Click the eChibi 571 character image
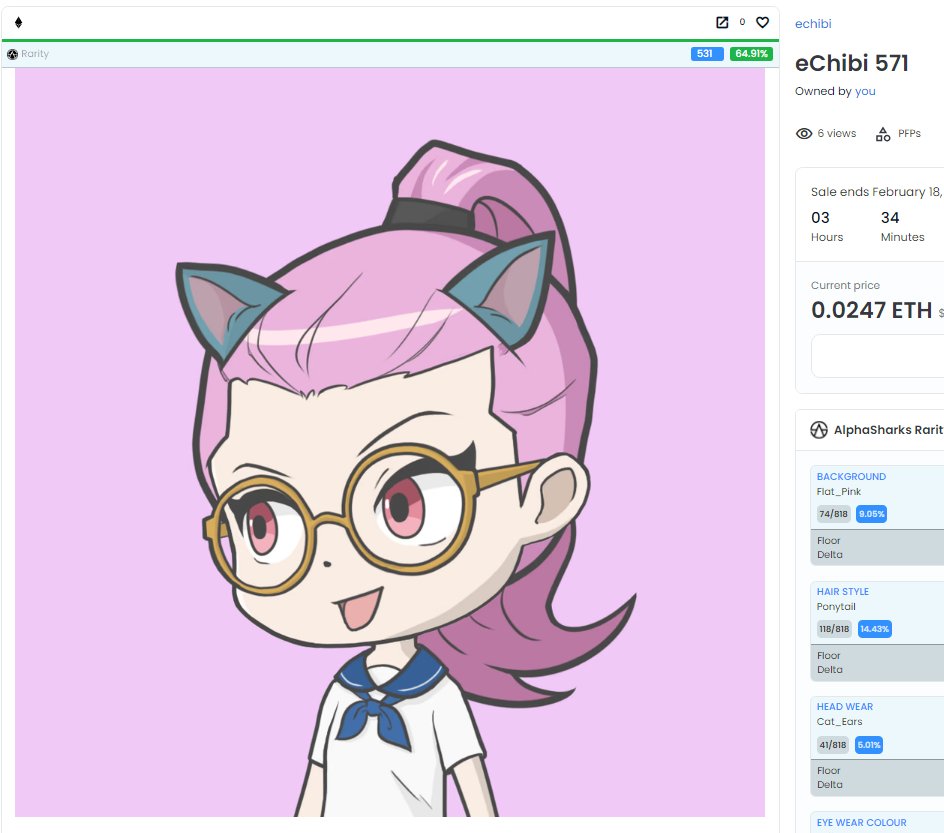This screenshot has height=833, width=944. click(390, 442)
